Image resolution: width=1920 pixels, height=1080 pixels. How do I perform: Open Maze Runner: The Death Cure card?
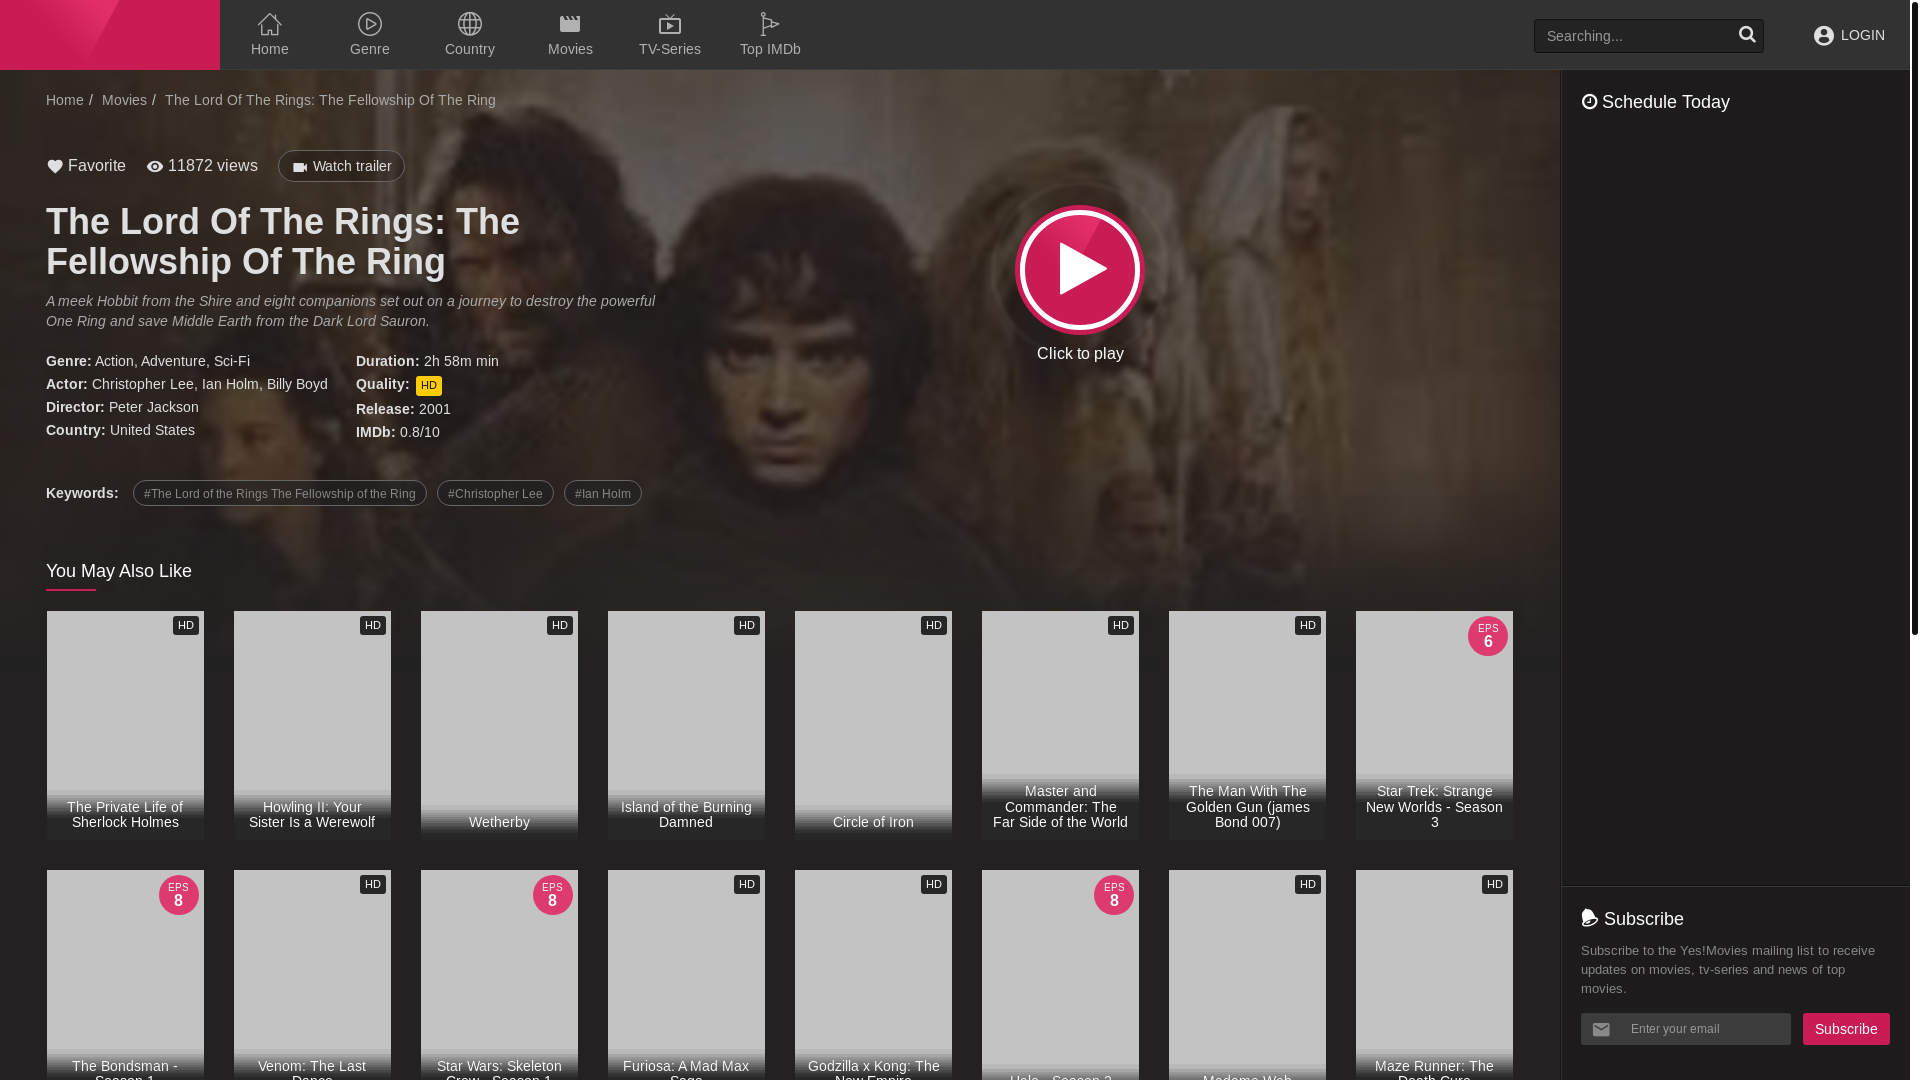click(1434, 975)
